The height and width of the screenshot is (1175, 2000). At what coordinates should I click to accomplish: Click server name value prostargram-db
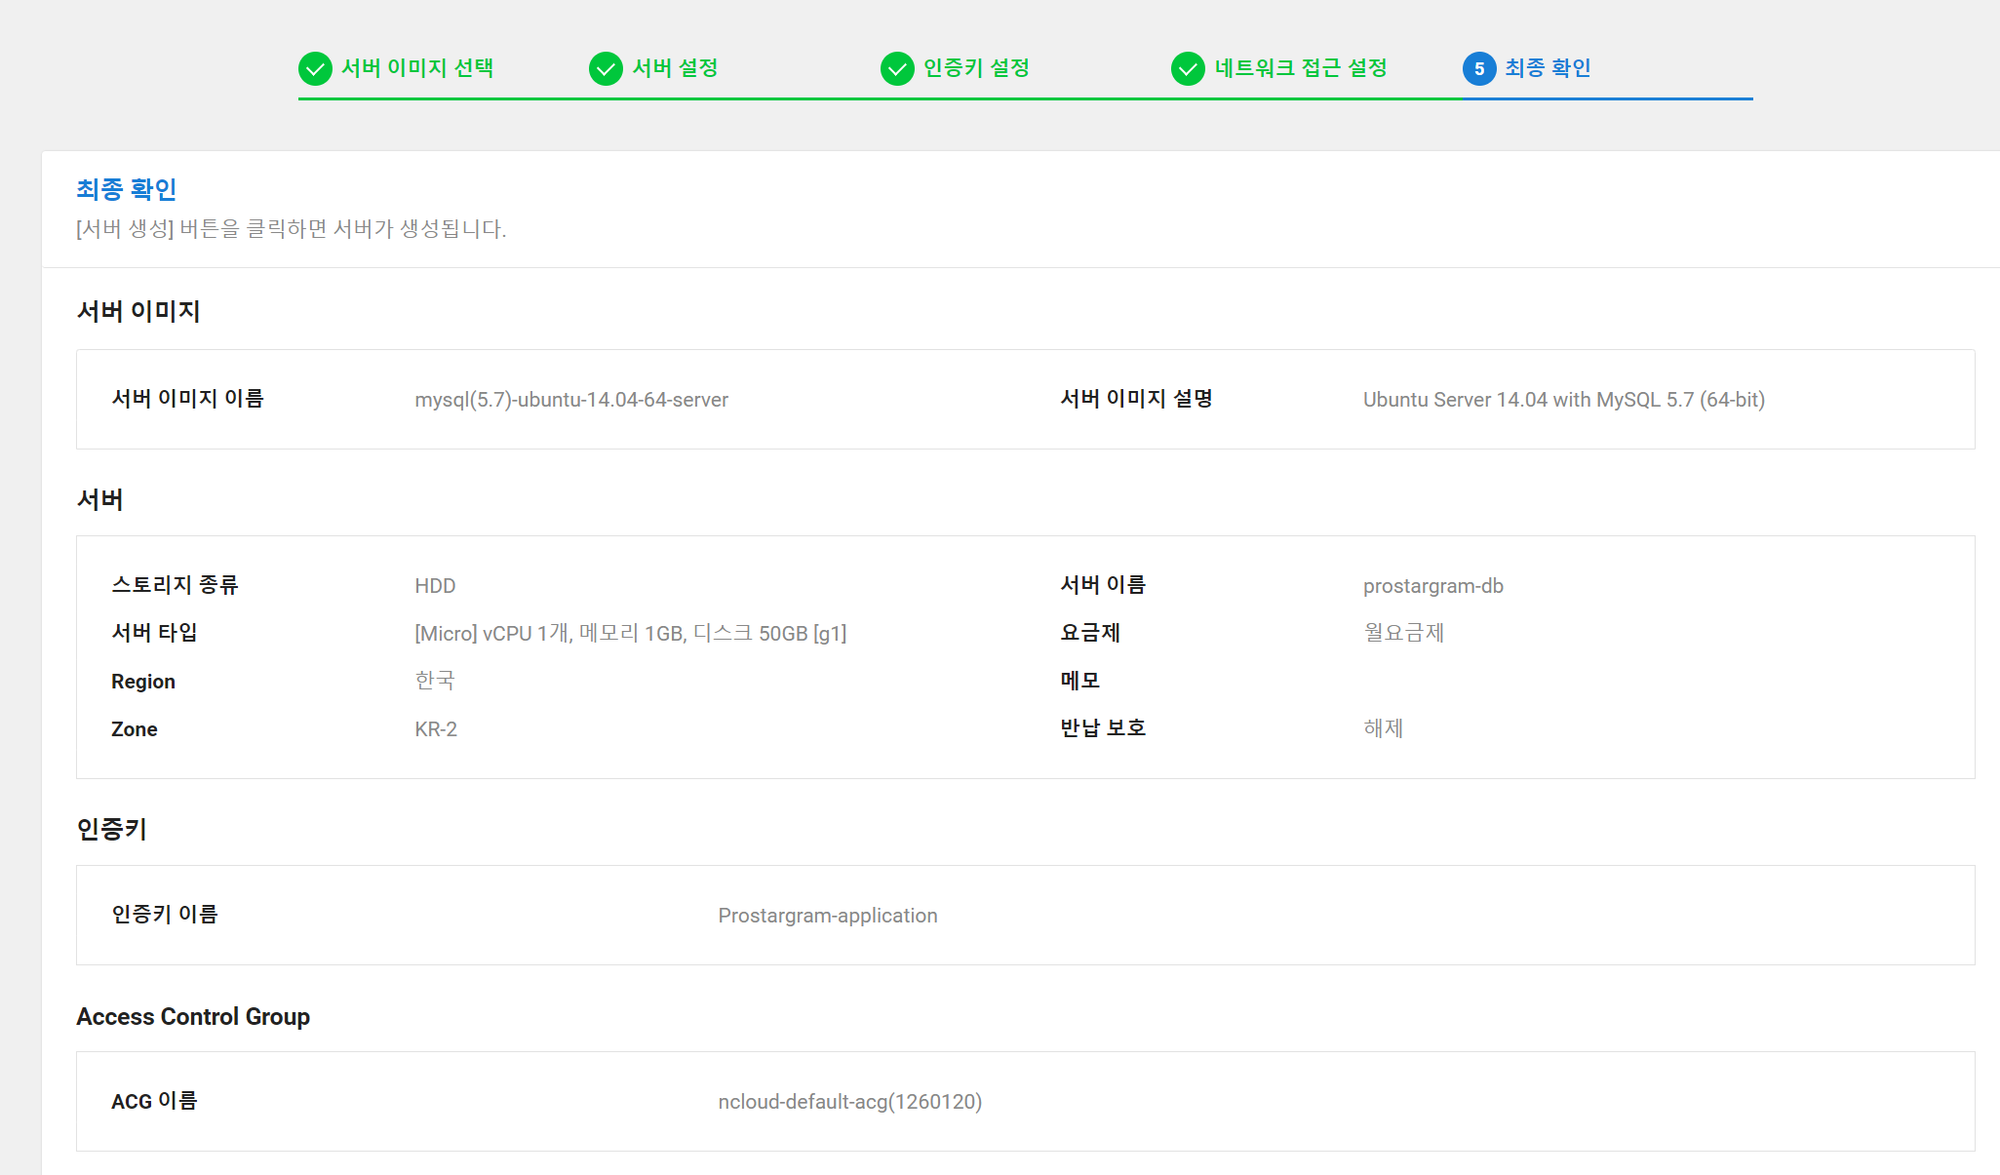[x=1432, y=586]
